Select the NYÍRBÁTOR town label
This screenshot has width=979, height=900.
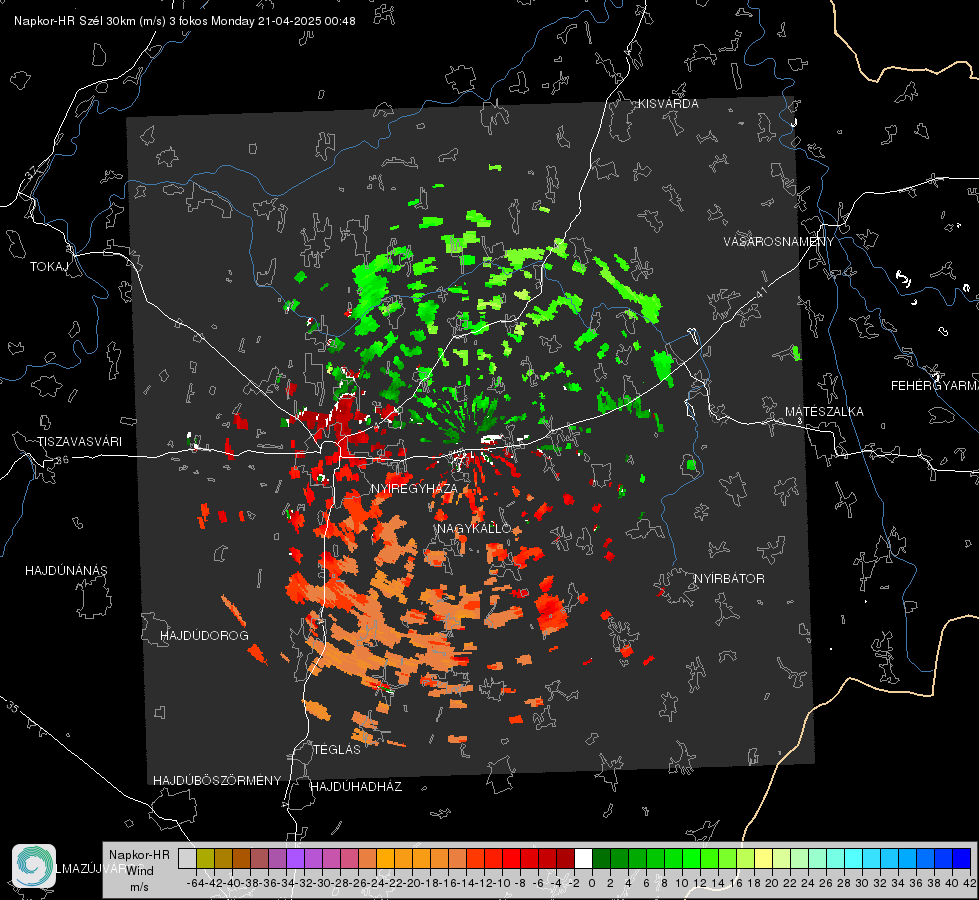point(729,578)
